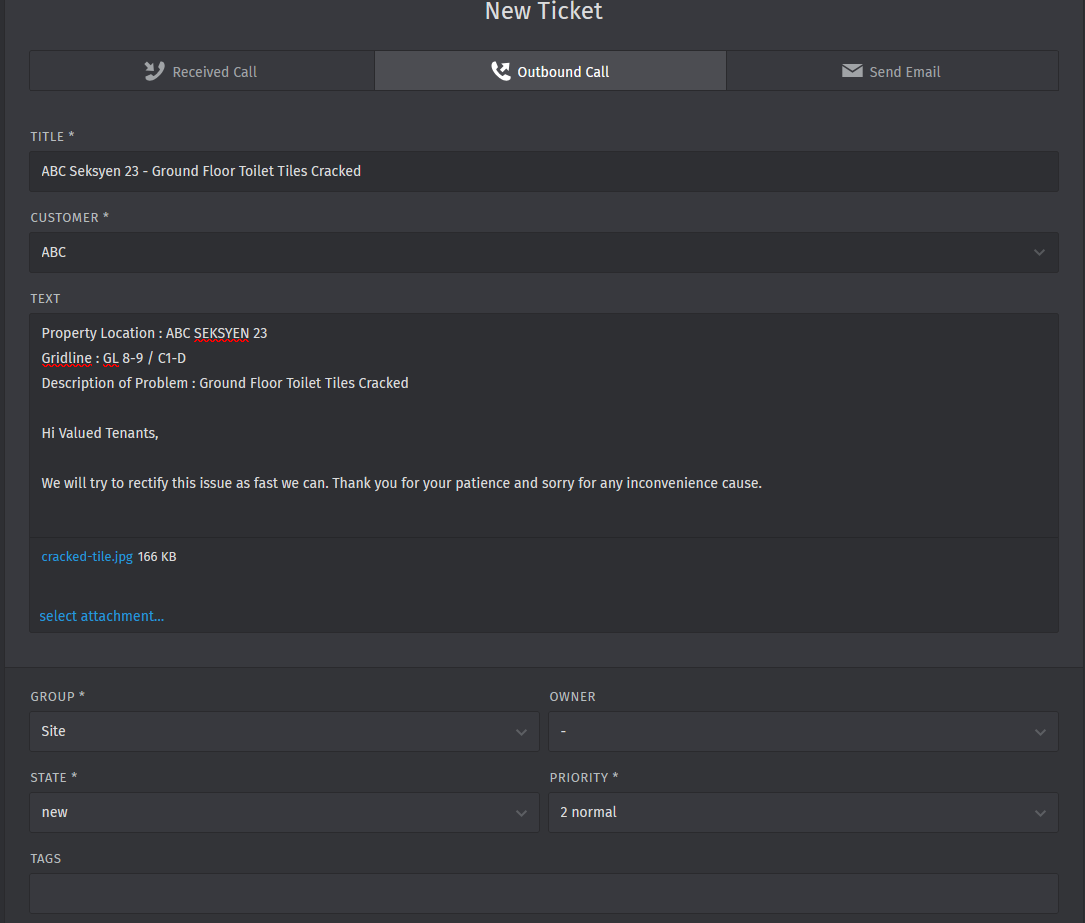
Task: Click the Group dropdown chevron icon
Action: (x=521, y=732)
